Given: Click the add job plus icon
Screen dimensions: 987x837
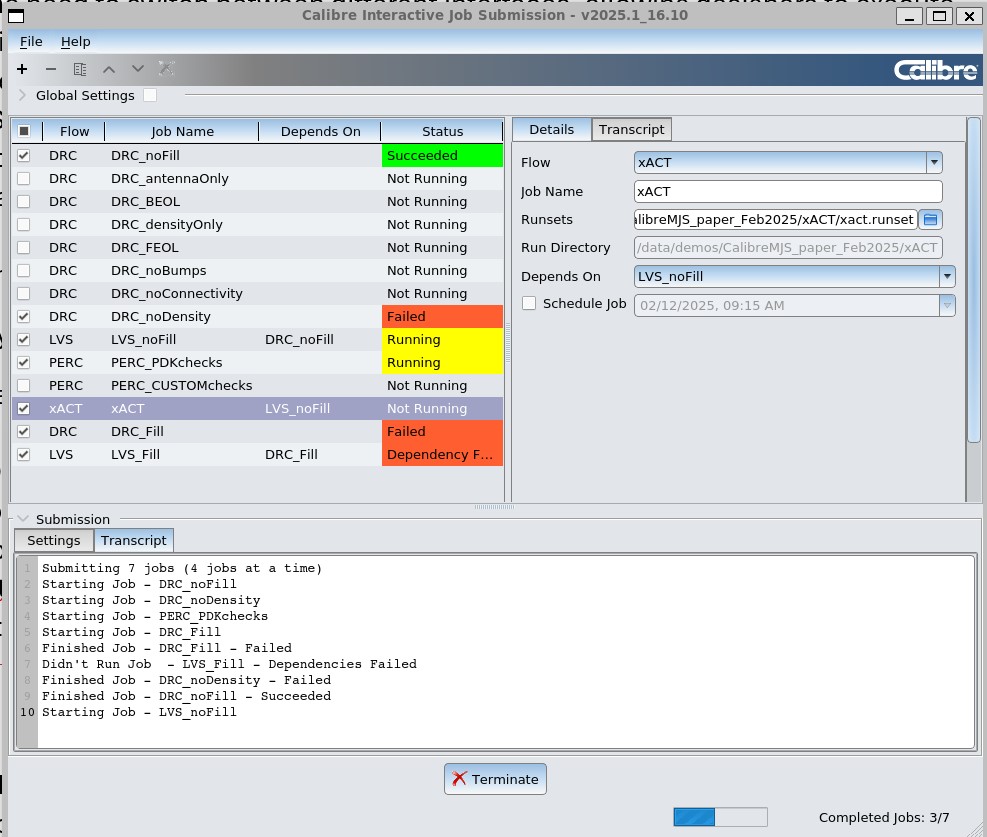Looking at the screenshot, I should click(x=22, y=69).
